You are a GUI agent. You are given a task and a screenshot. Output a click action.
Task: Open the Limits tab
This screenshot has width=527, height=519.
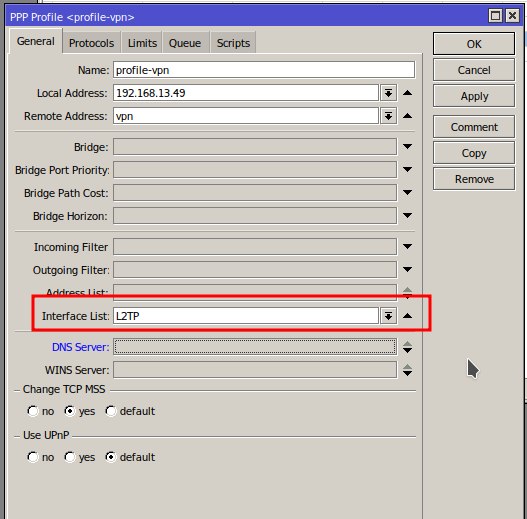tap(142, 43)
